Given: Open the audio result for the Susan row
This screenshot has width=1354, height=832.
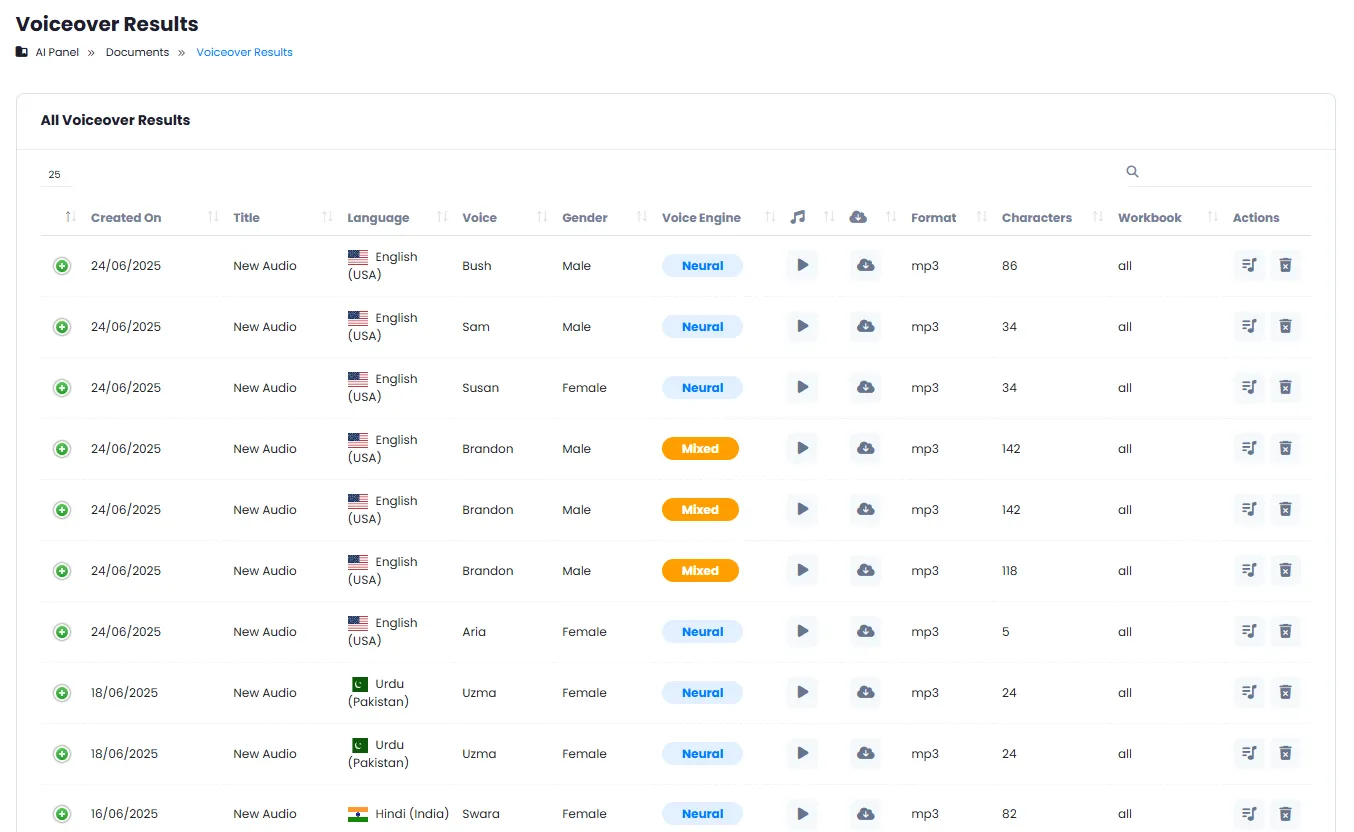Looking at the screenshot, I should pyautogui.click(x=1249, y=388).
